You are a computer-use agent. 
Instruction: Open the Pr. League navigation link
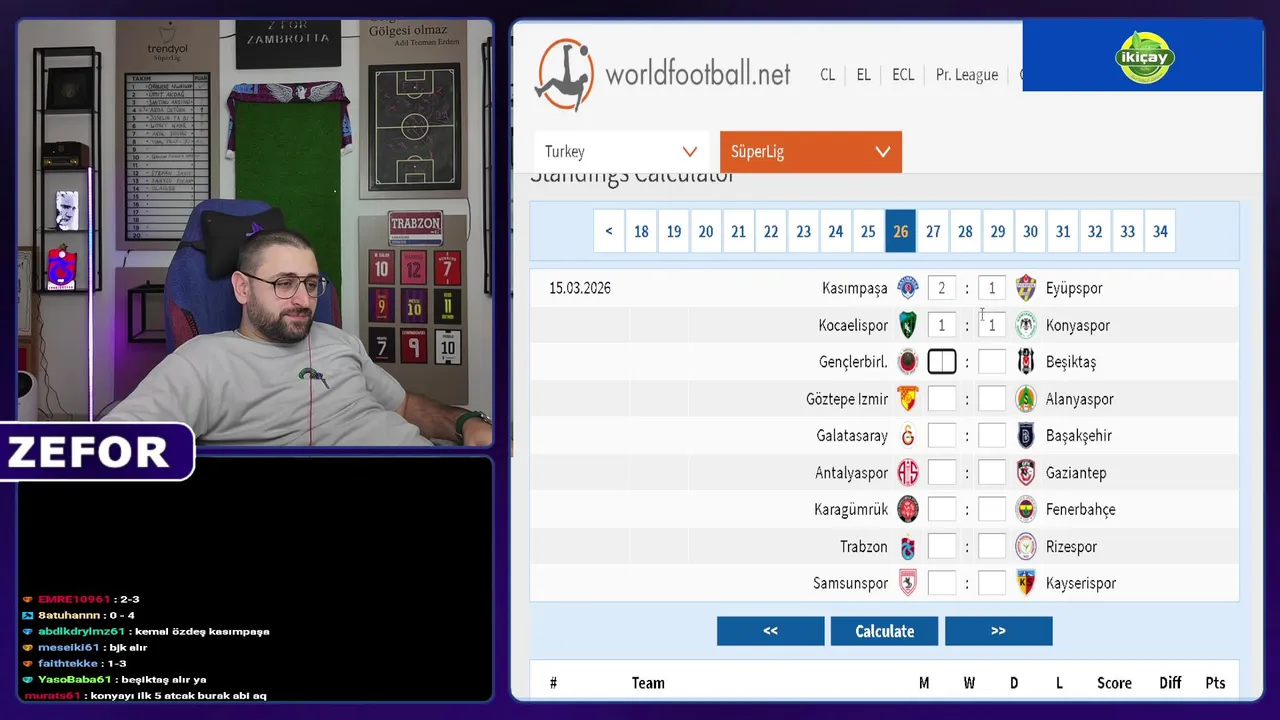[967, 75]
